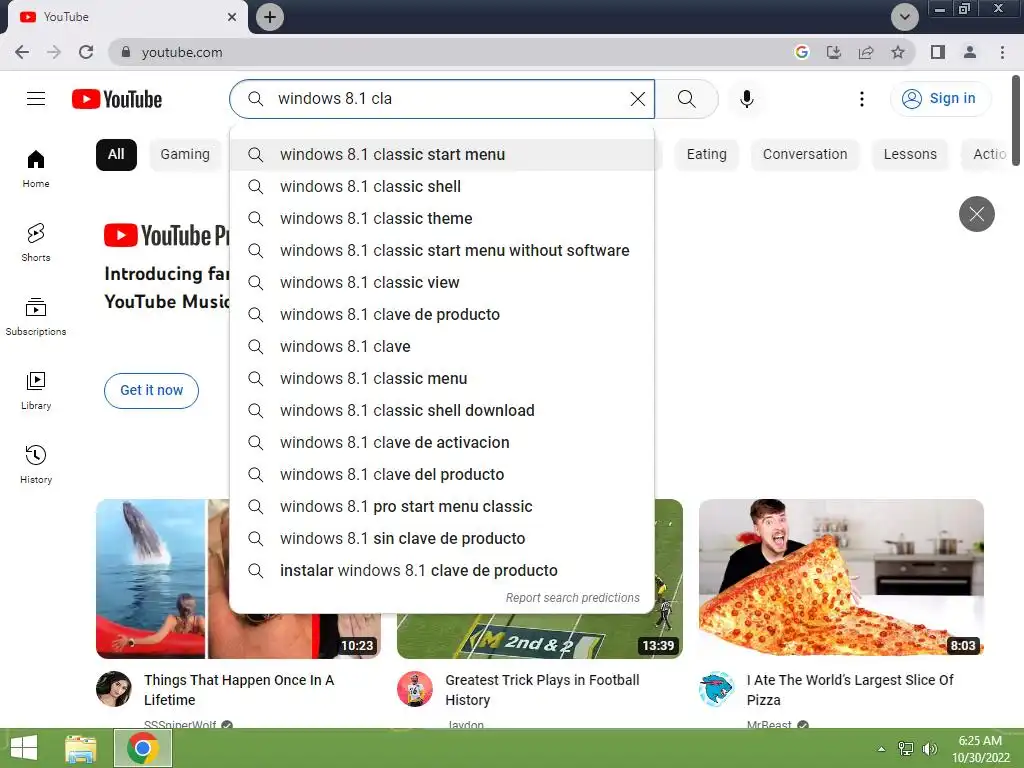Open volume control in system tray
The height and width of the screenshot is (768, 1024).
[x=929, y=748]
